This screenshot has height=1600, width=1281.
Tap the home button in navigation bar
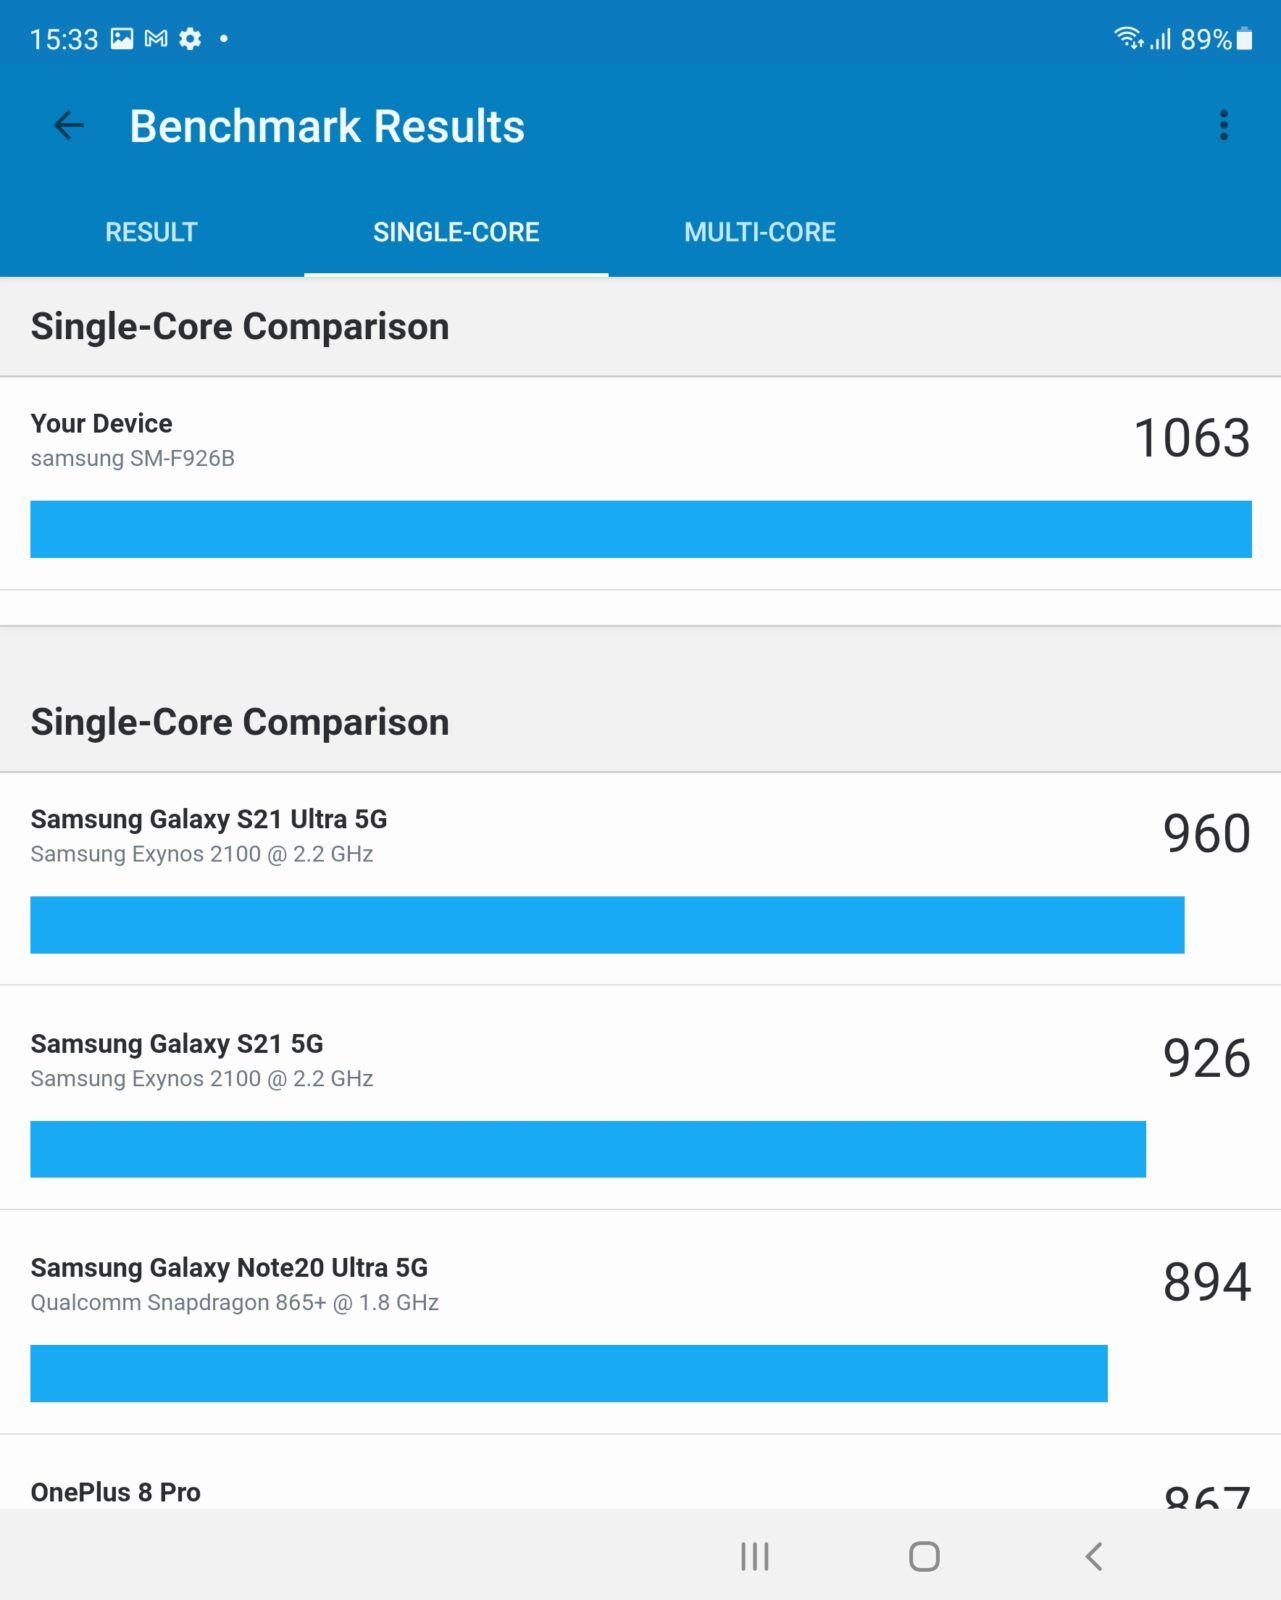[x=924, y=1556]
